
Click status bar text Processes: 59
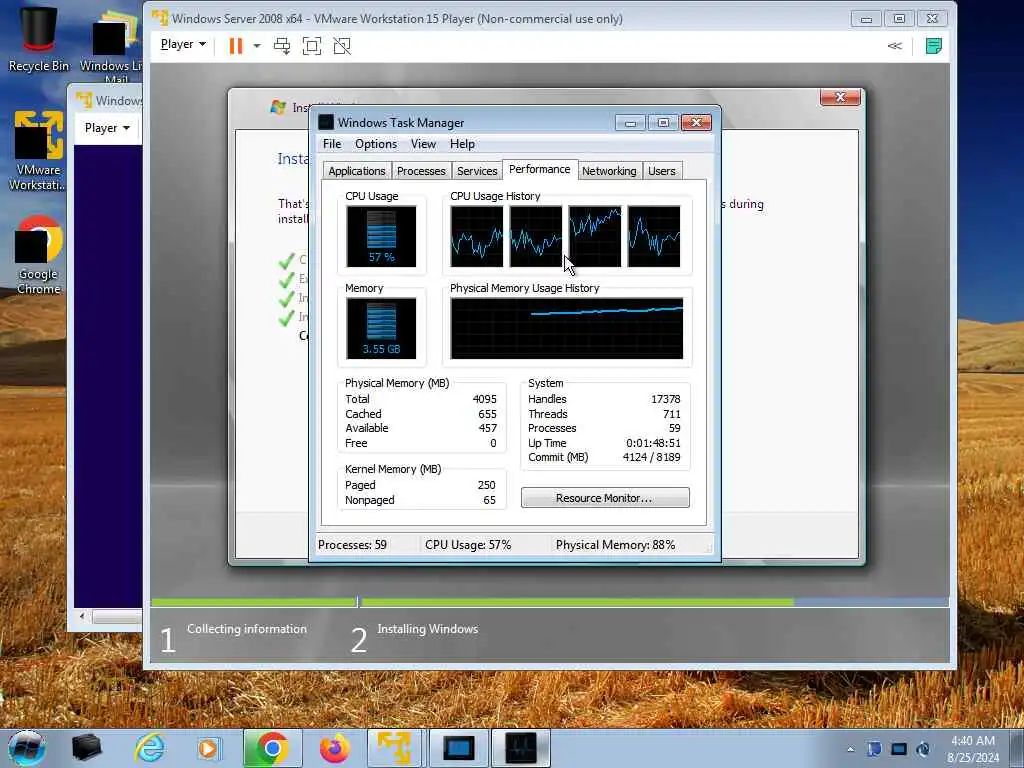click(x=352, y=545)
